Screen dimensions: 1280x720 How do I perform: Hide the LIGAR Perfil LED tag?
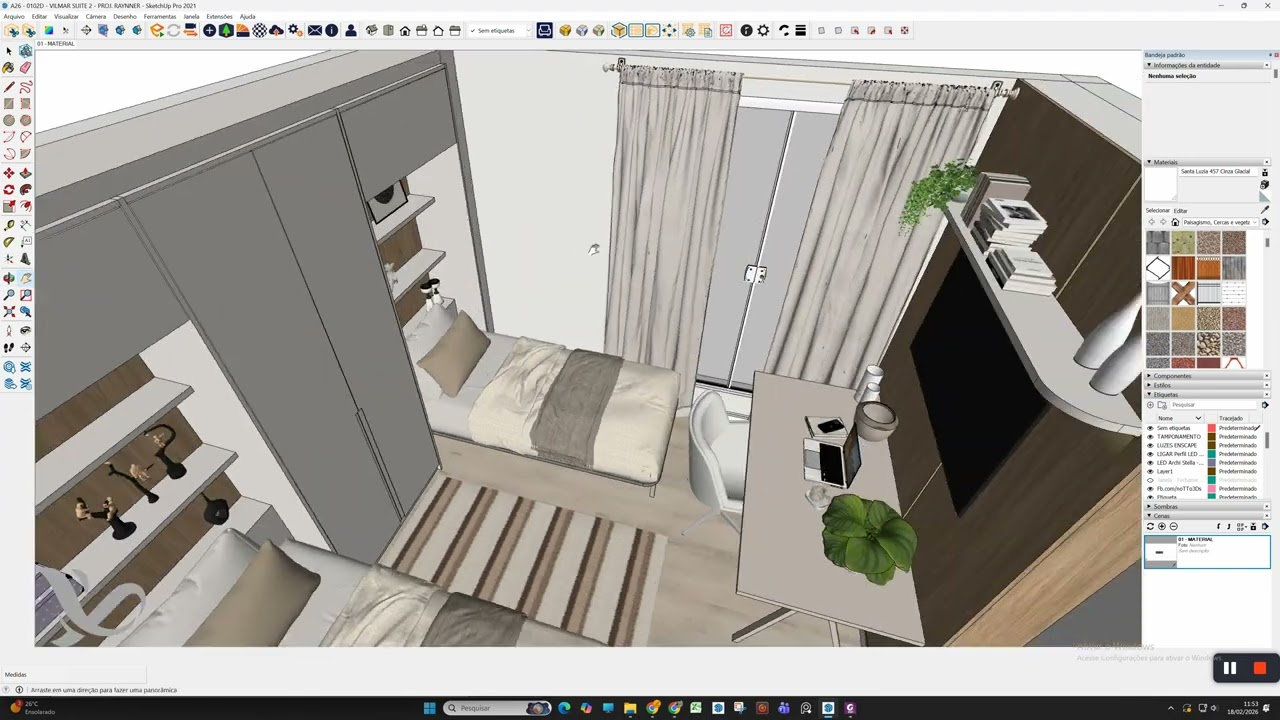point(1150,454)
